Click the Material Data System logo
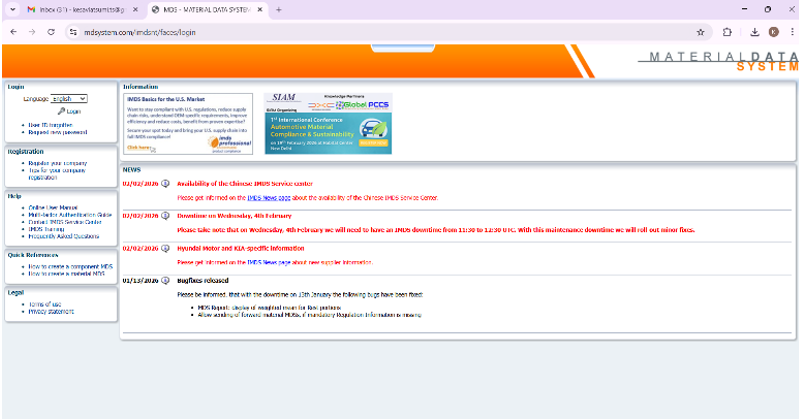 click(718, 61)
